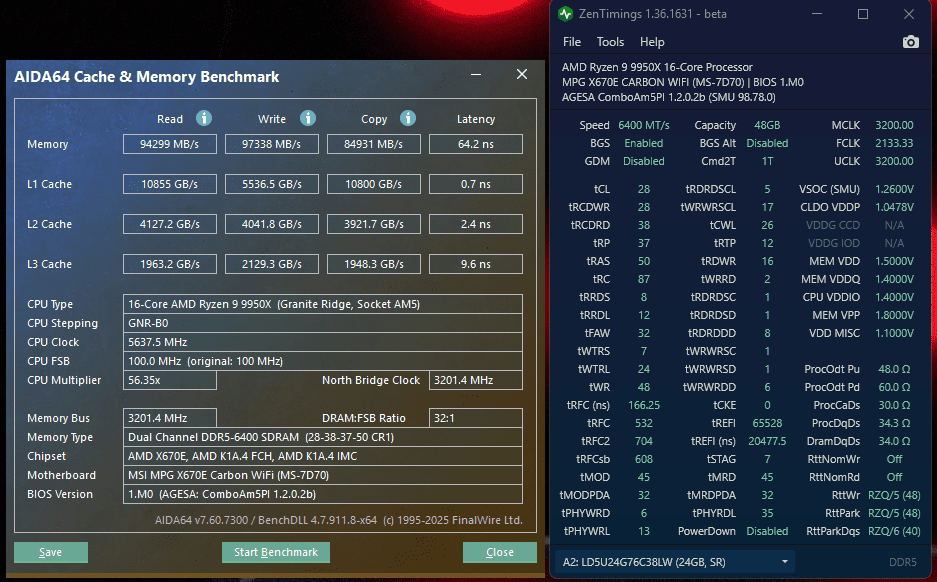Click AIDA64 version footer text

[339, 520]
